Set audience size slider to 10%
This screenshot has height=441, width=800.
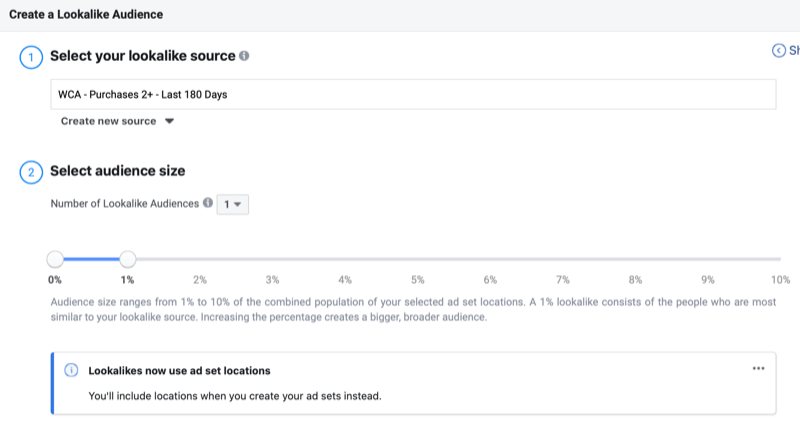click(x=780, y=260)
